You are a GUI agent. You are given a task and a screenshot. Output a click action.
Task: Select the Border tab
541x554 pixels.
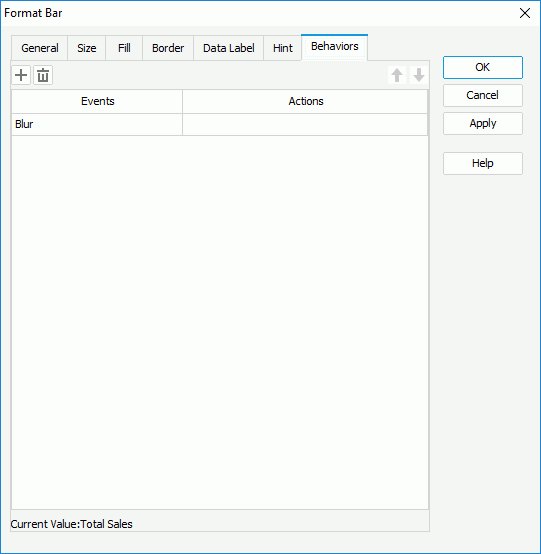[168, 48]
